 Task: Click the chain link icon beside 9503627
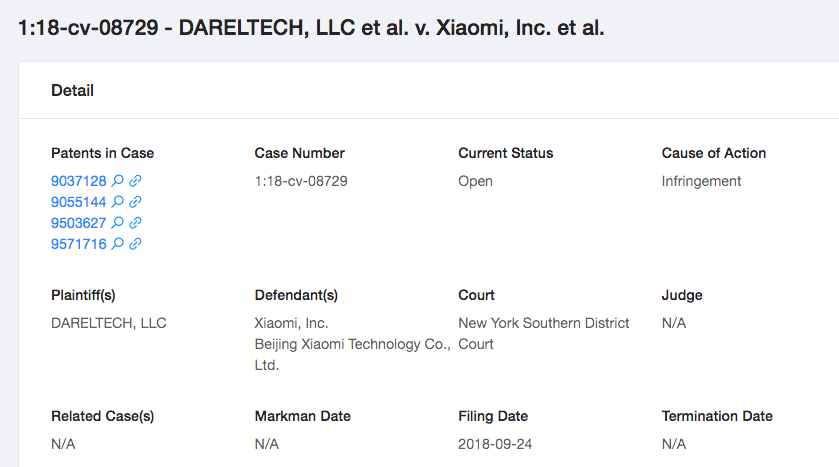pos(135,223)
